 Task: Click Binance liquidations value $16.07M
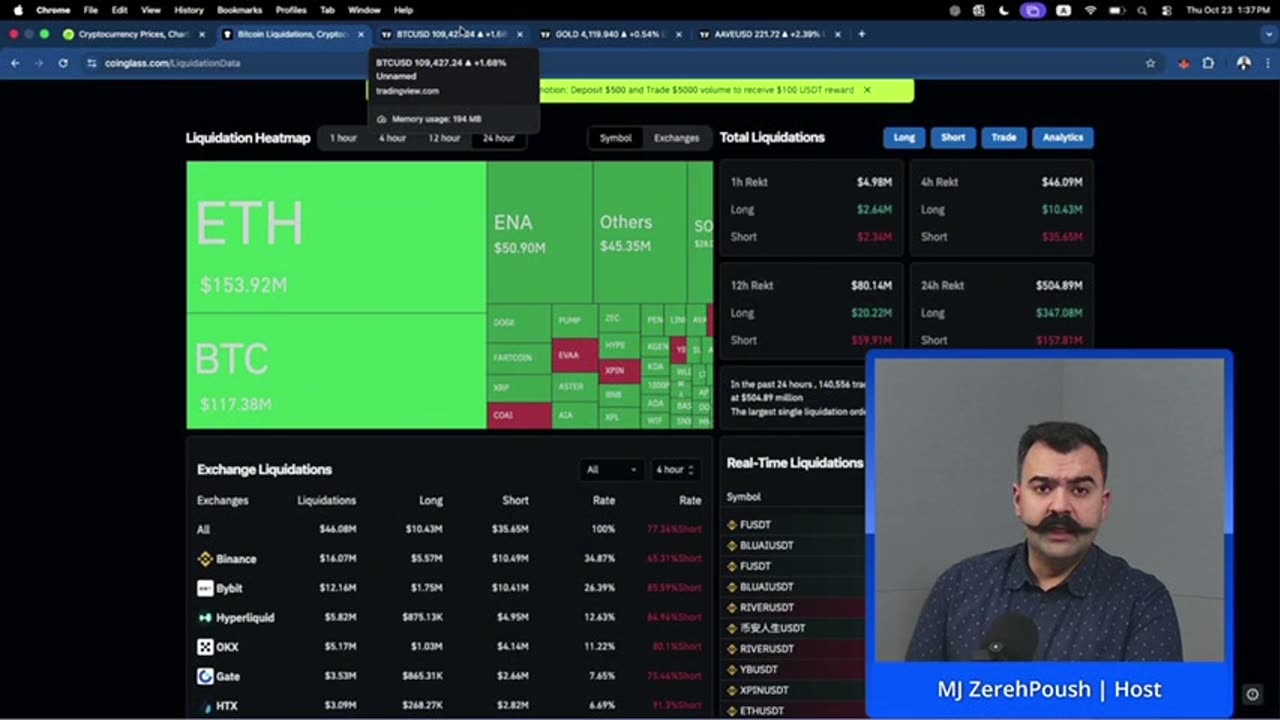338,559
